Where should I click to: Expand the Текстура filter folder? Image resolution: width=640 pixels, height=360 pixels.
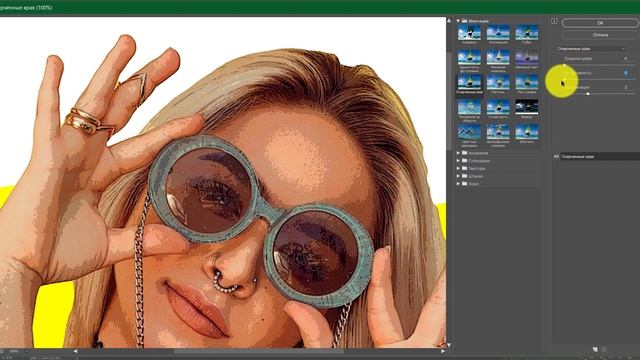point(458,169)
